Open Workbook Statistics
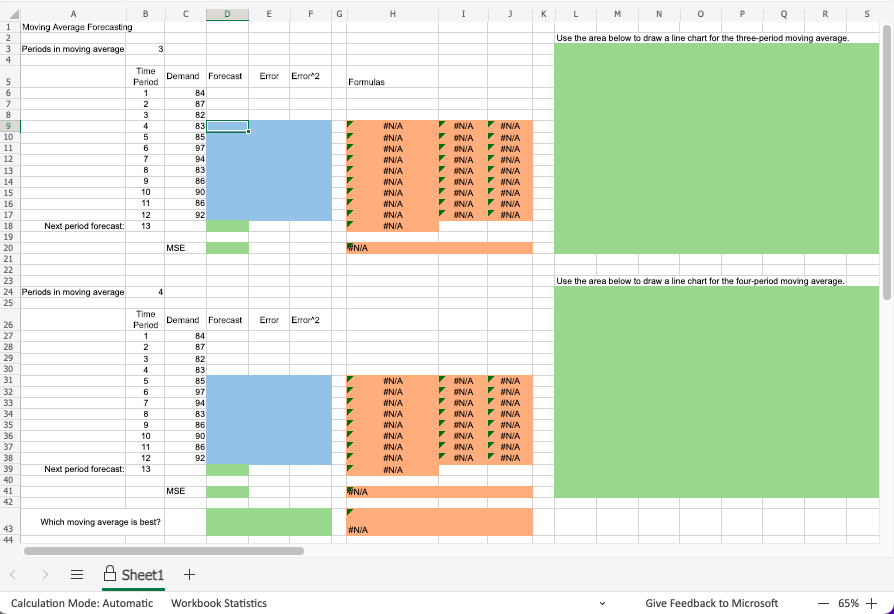Image resolution: width=894 pixels, height=614 pixels. 219,603
